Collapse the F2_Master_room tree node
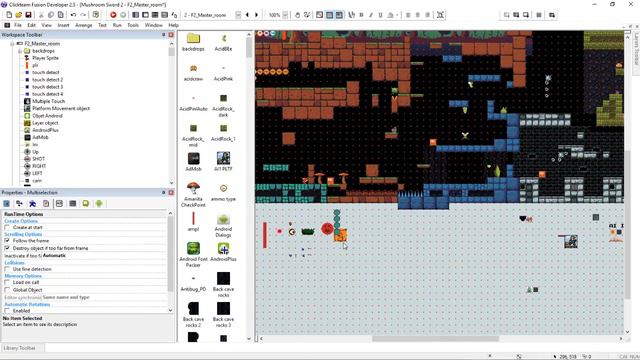Screen dimensions: 640x360 click(12, 43)
